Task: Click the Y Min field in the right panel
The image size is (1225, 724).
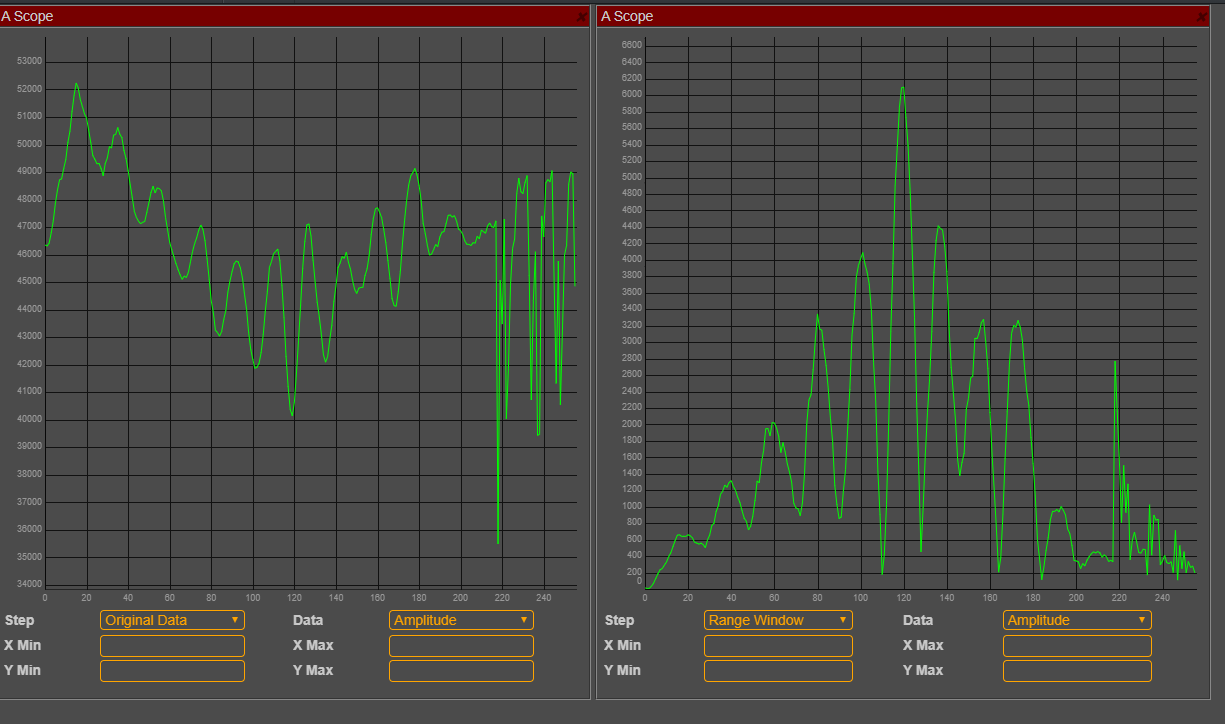Action: (x=778, y=671)
